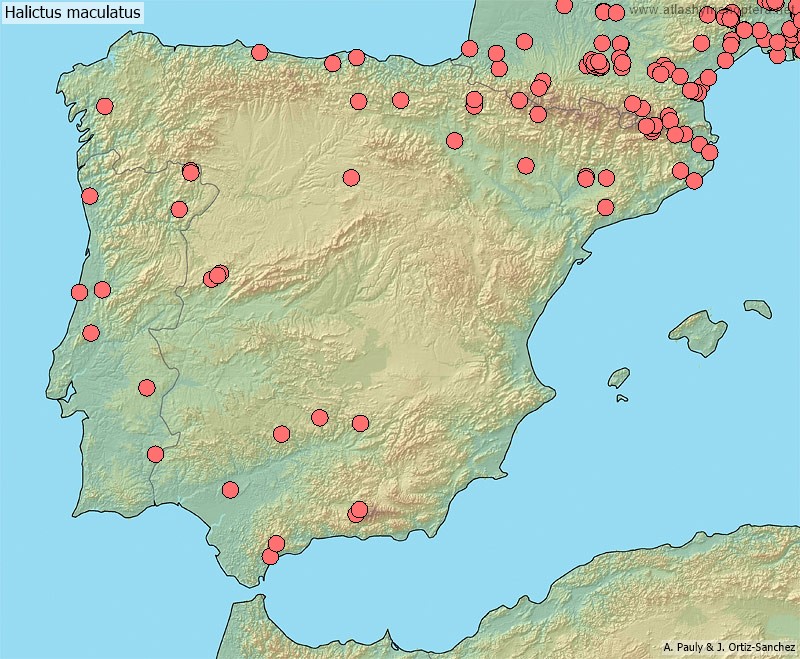Select the marker on southeastern Portugal border
The height and width of the screenshot is (659, 800).
155,454
